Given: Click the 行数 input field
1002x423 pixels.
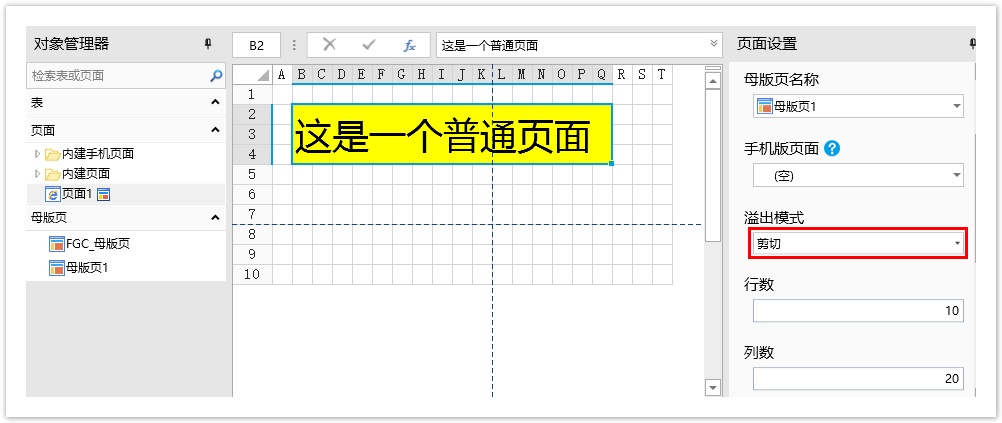Looking at the screenshot, I should [858, 311].
